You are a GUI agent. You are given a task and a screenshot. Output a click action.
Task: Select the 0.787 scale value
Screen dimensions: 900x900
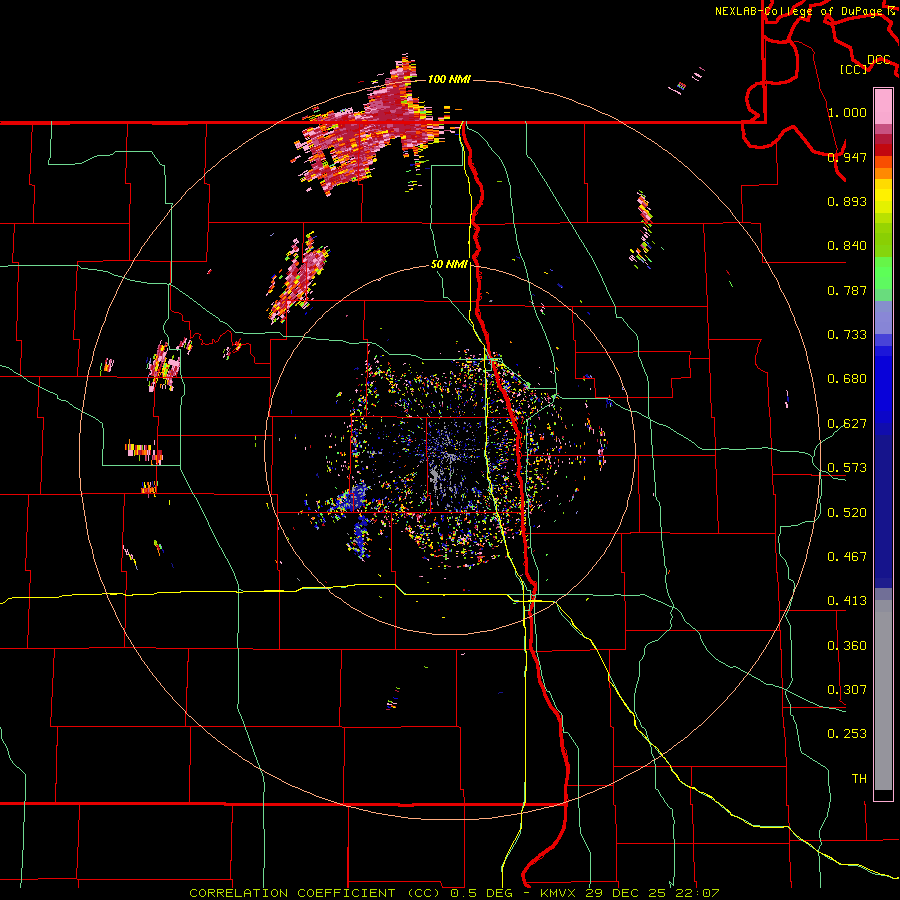[x=847, y=290]
